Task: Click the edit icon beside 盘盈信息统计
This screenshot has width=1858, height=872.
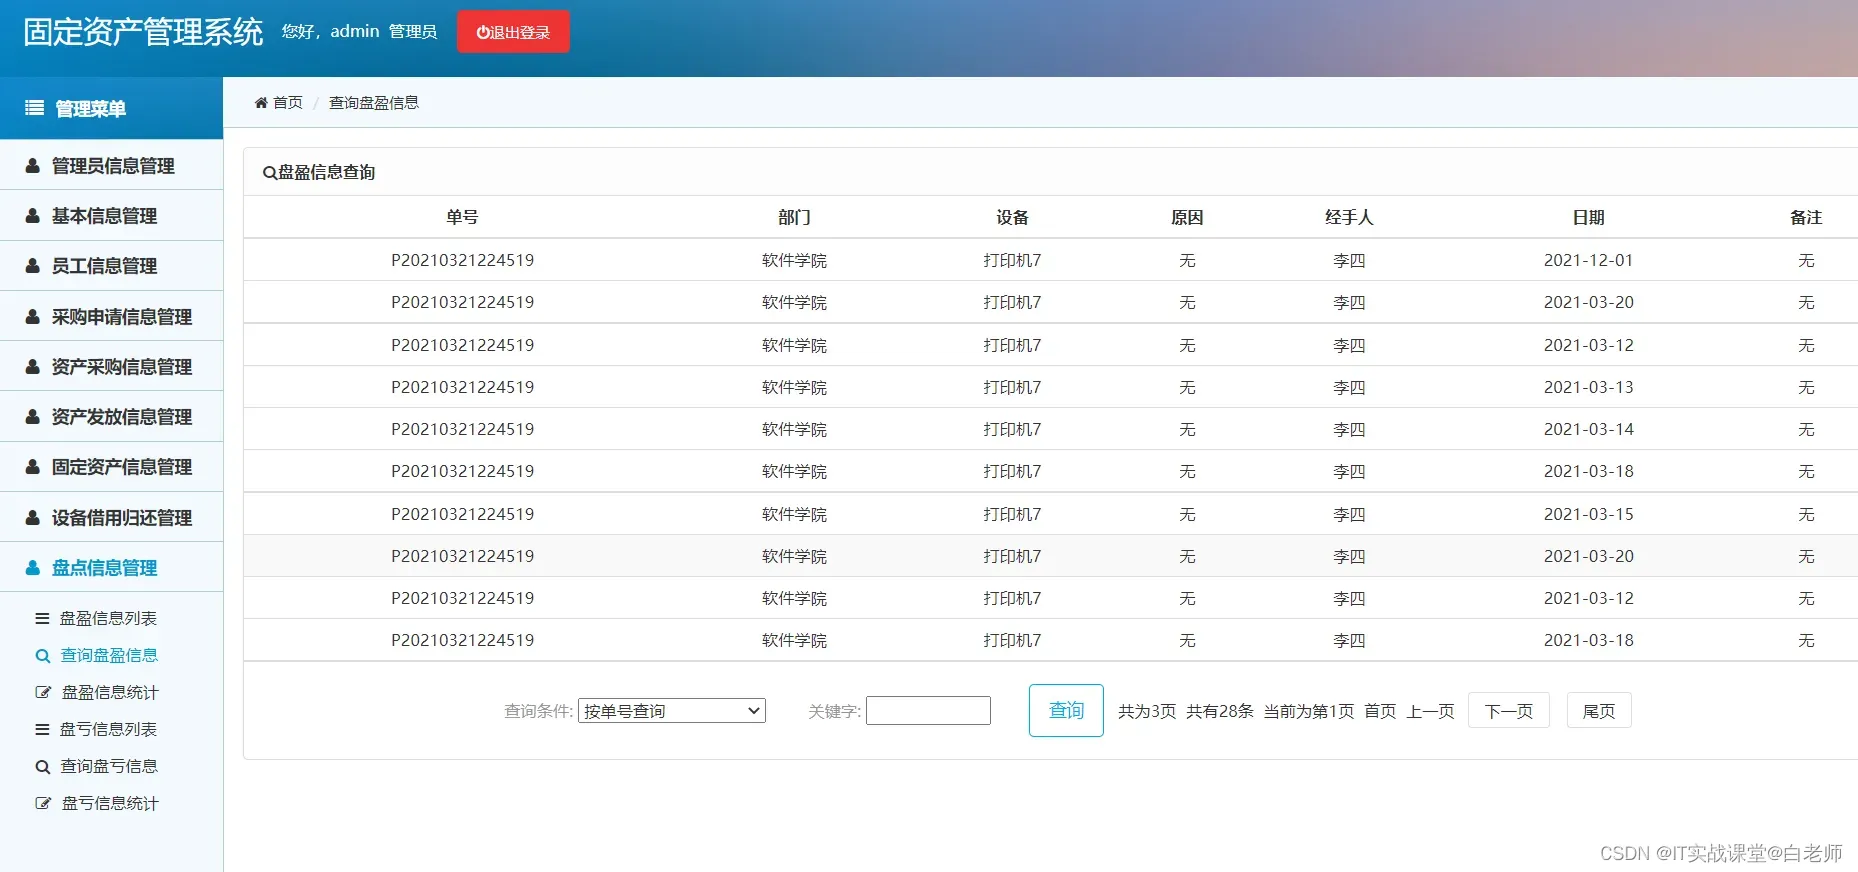Action: [x=43, y=692]
